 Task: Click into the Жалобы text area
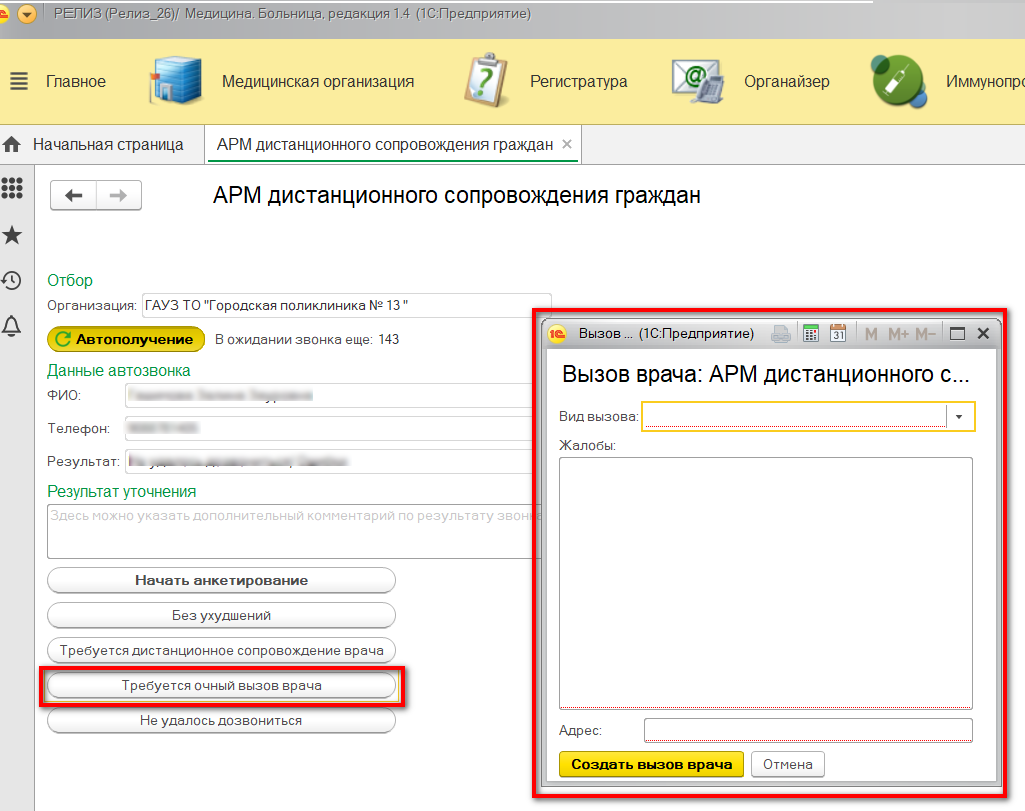point(765,582)
